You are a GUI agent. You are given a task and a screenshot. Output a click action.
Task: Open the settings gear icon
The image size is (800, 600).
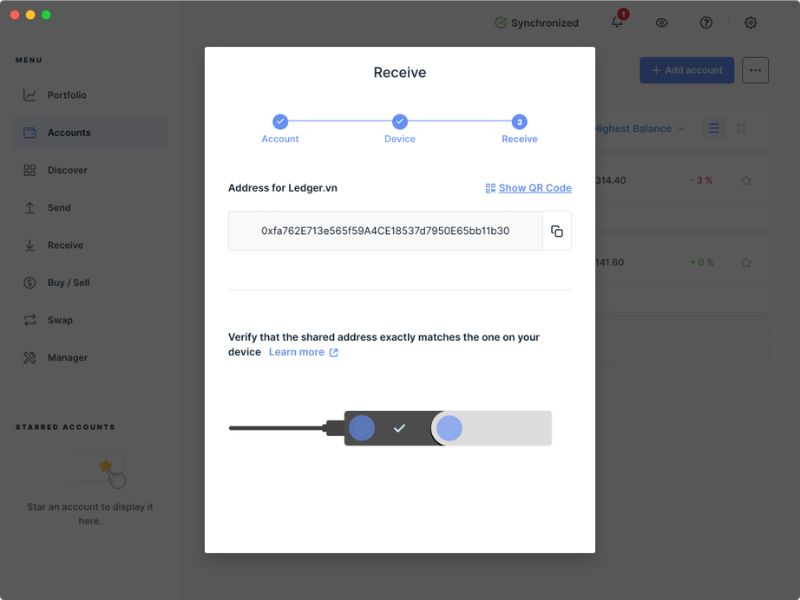[751, 22]
